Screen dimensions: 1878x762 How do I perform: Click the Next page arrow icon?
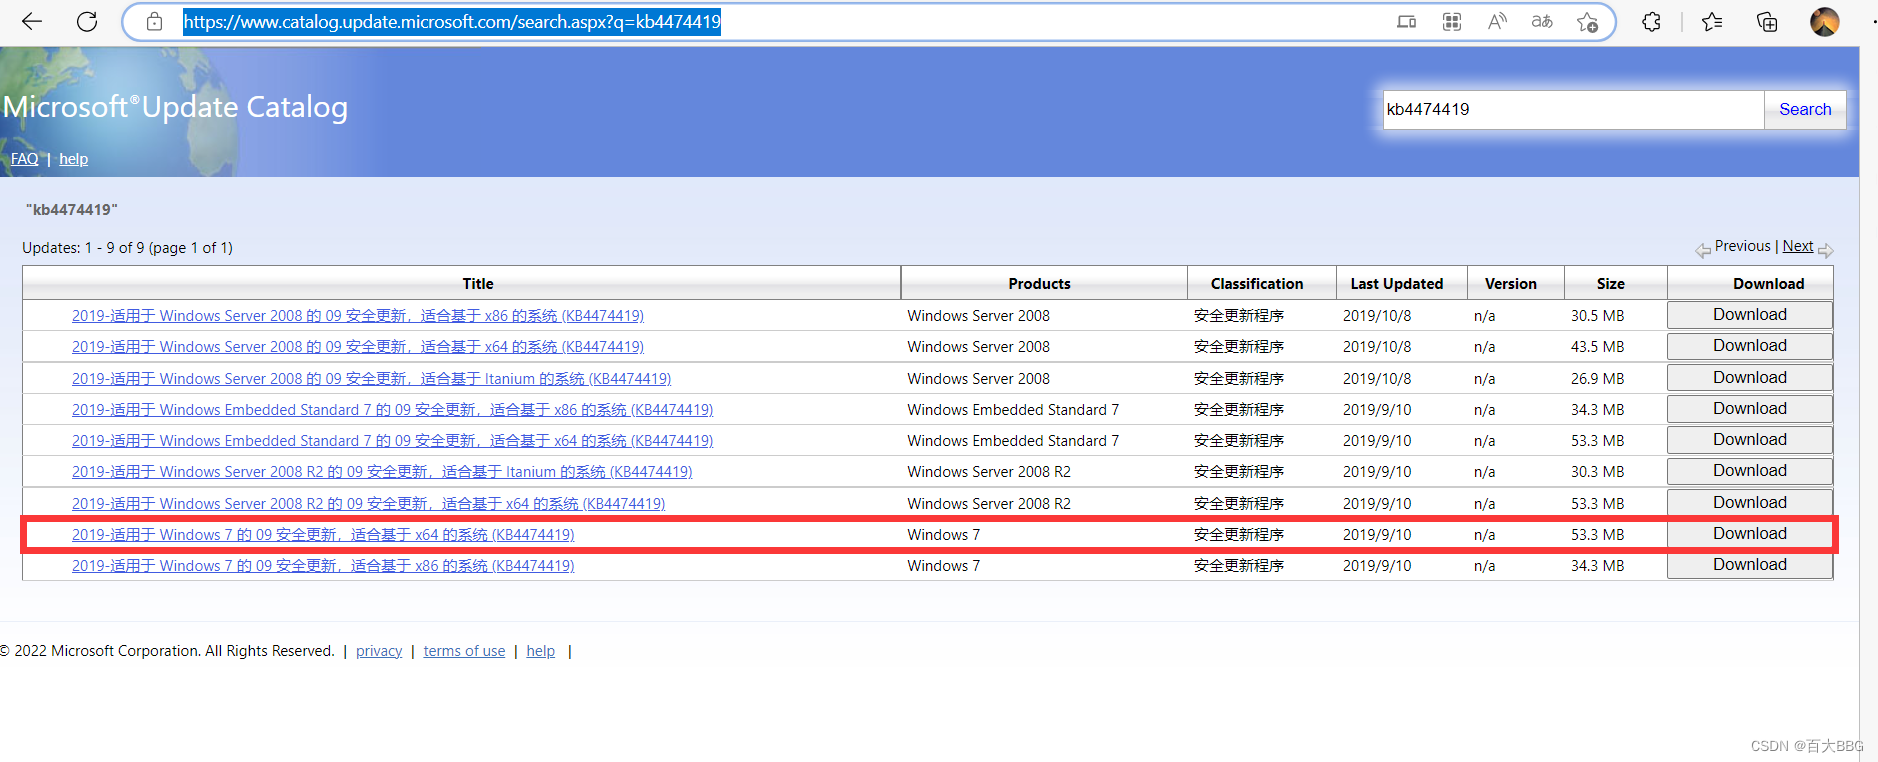point(1826,250)
